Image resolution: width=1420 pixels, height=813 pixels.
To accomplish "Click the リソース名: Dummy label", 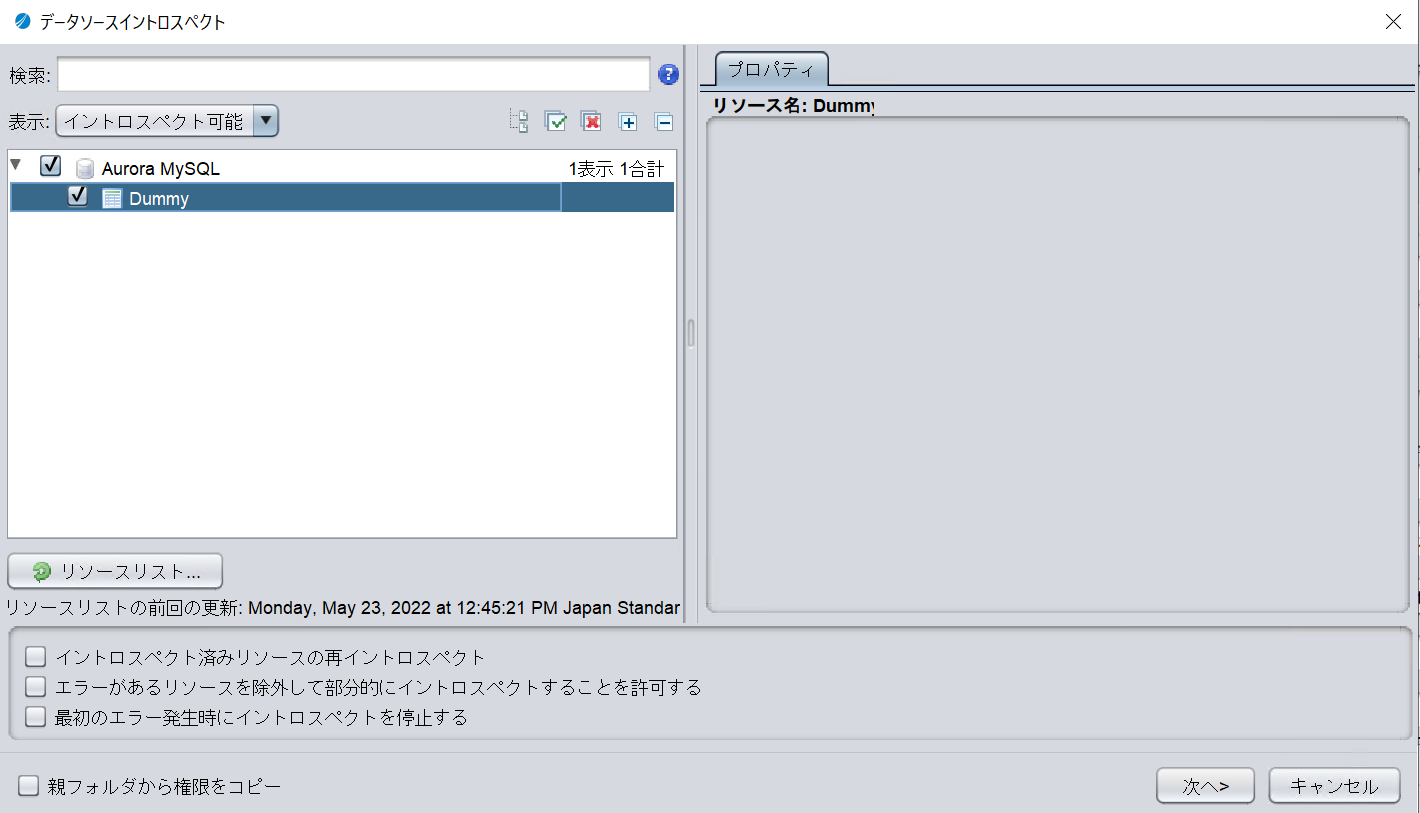I will (x=794, y=105).
